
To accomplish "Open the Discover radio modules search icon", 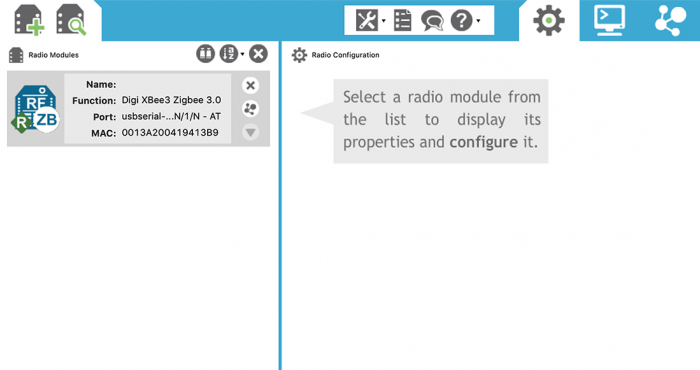I will (x=71, y=20).
